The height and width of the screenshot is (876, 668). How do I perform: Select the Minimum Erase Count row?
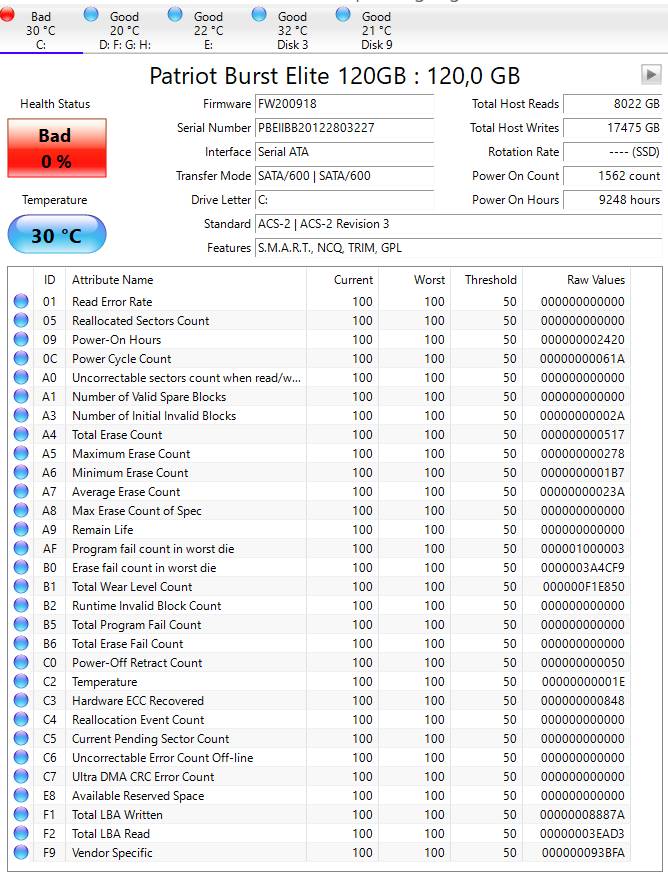(x=319, y=473)
